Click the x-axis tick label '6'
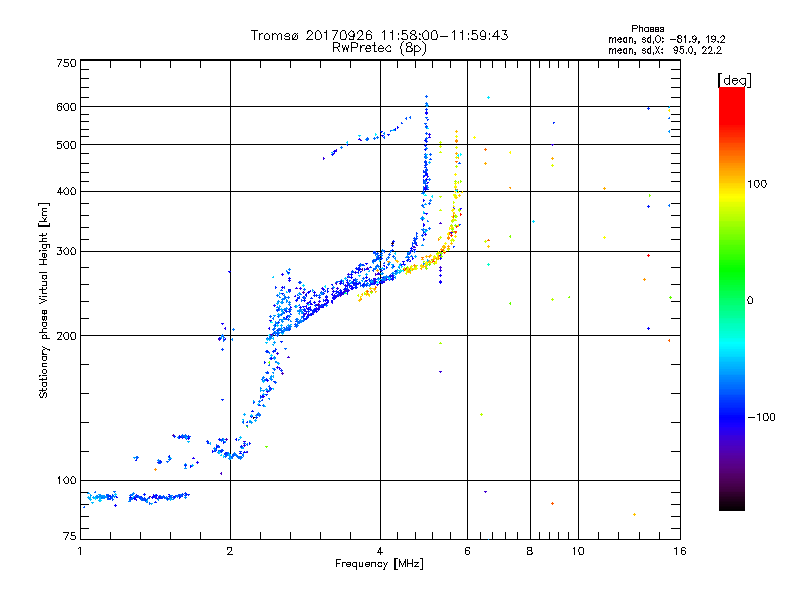This screenshot has width=800, height=600. pos(467,551)
